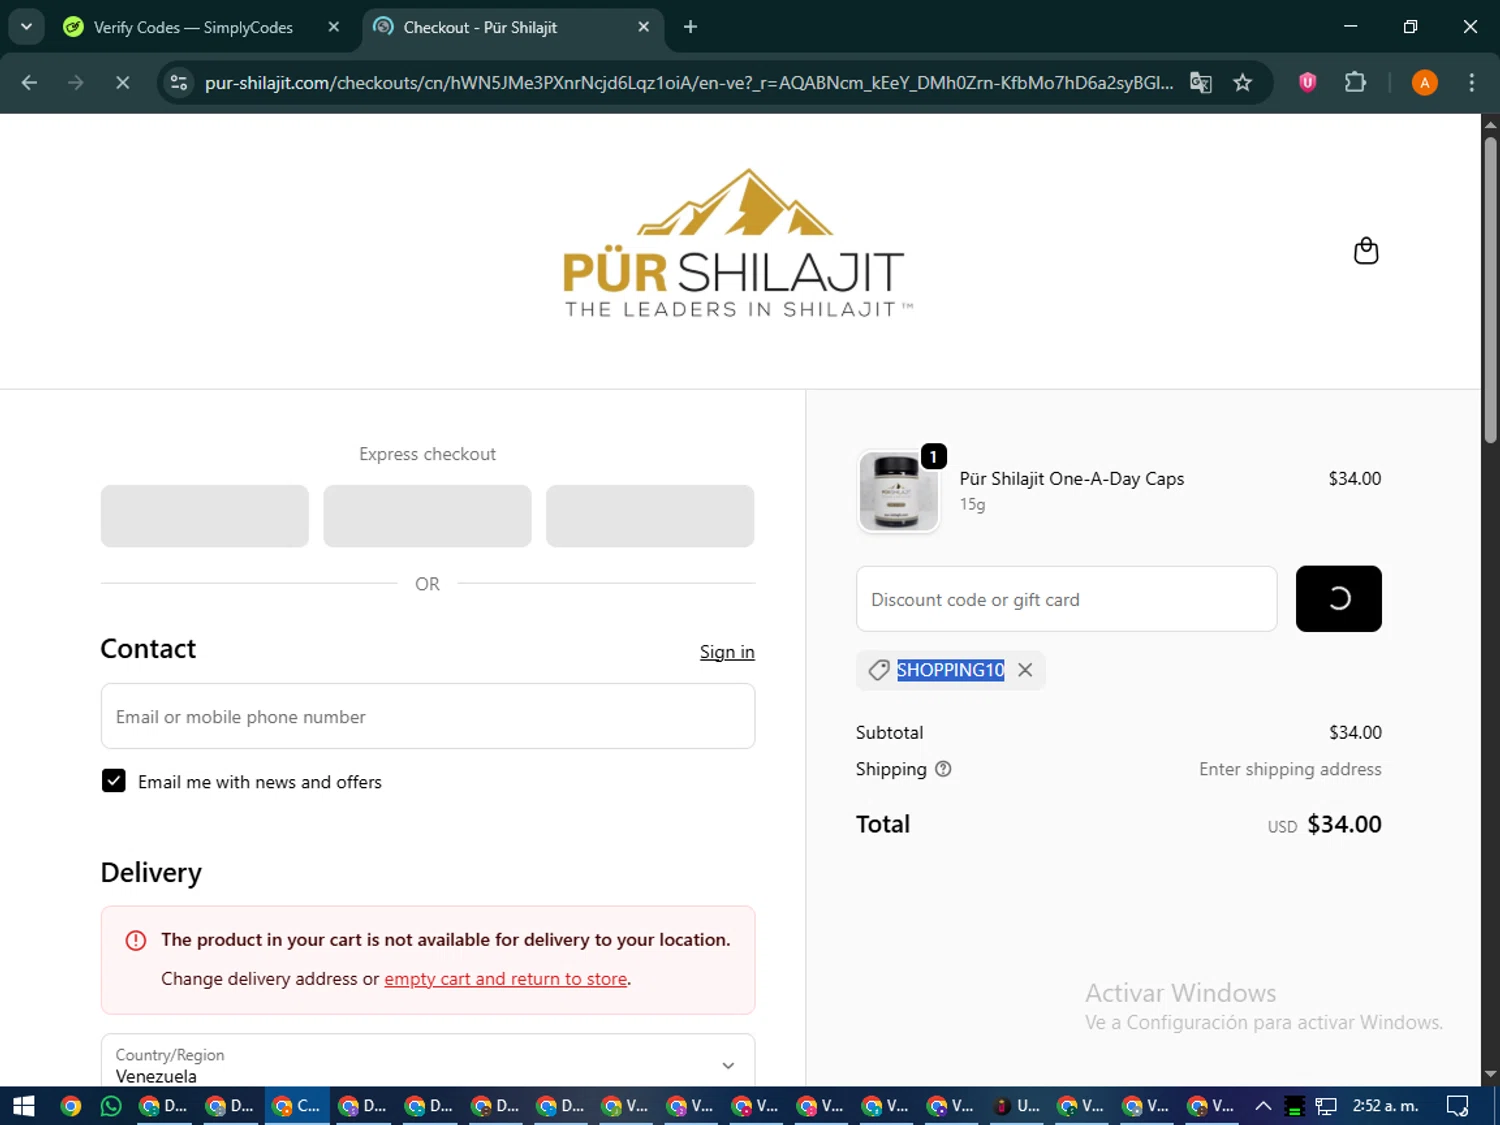Close the Verify Codes — SimplyCodes tab
This screenshot has height=1125, width=1500.
coord(334,27)
